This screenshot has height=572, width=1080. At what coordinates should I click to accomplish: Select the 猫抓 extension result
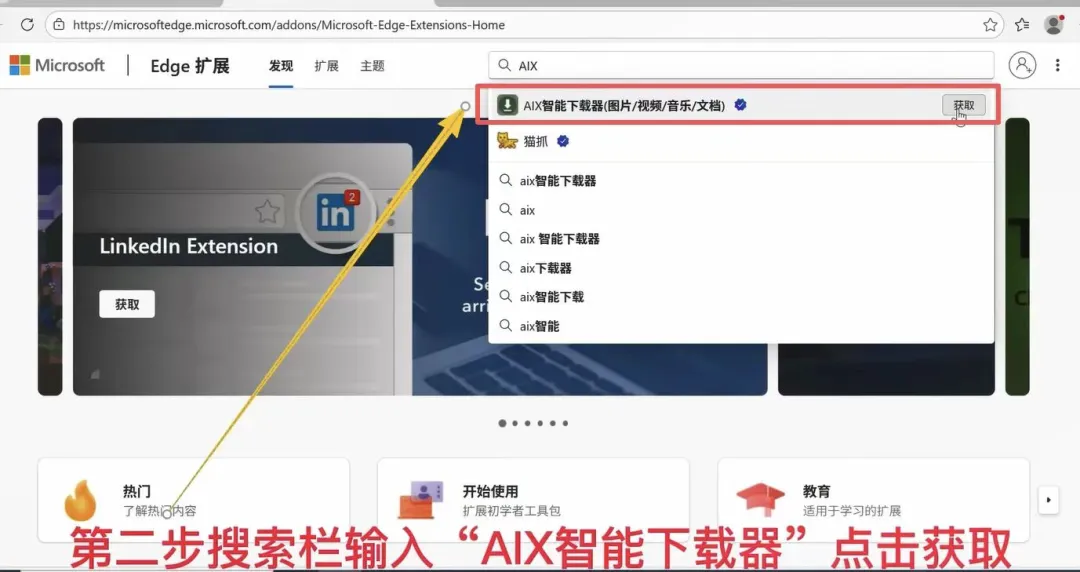741,141
